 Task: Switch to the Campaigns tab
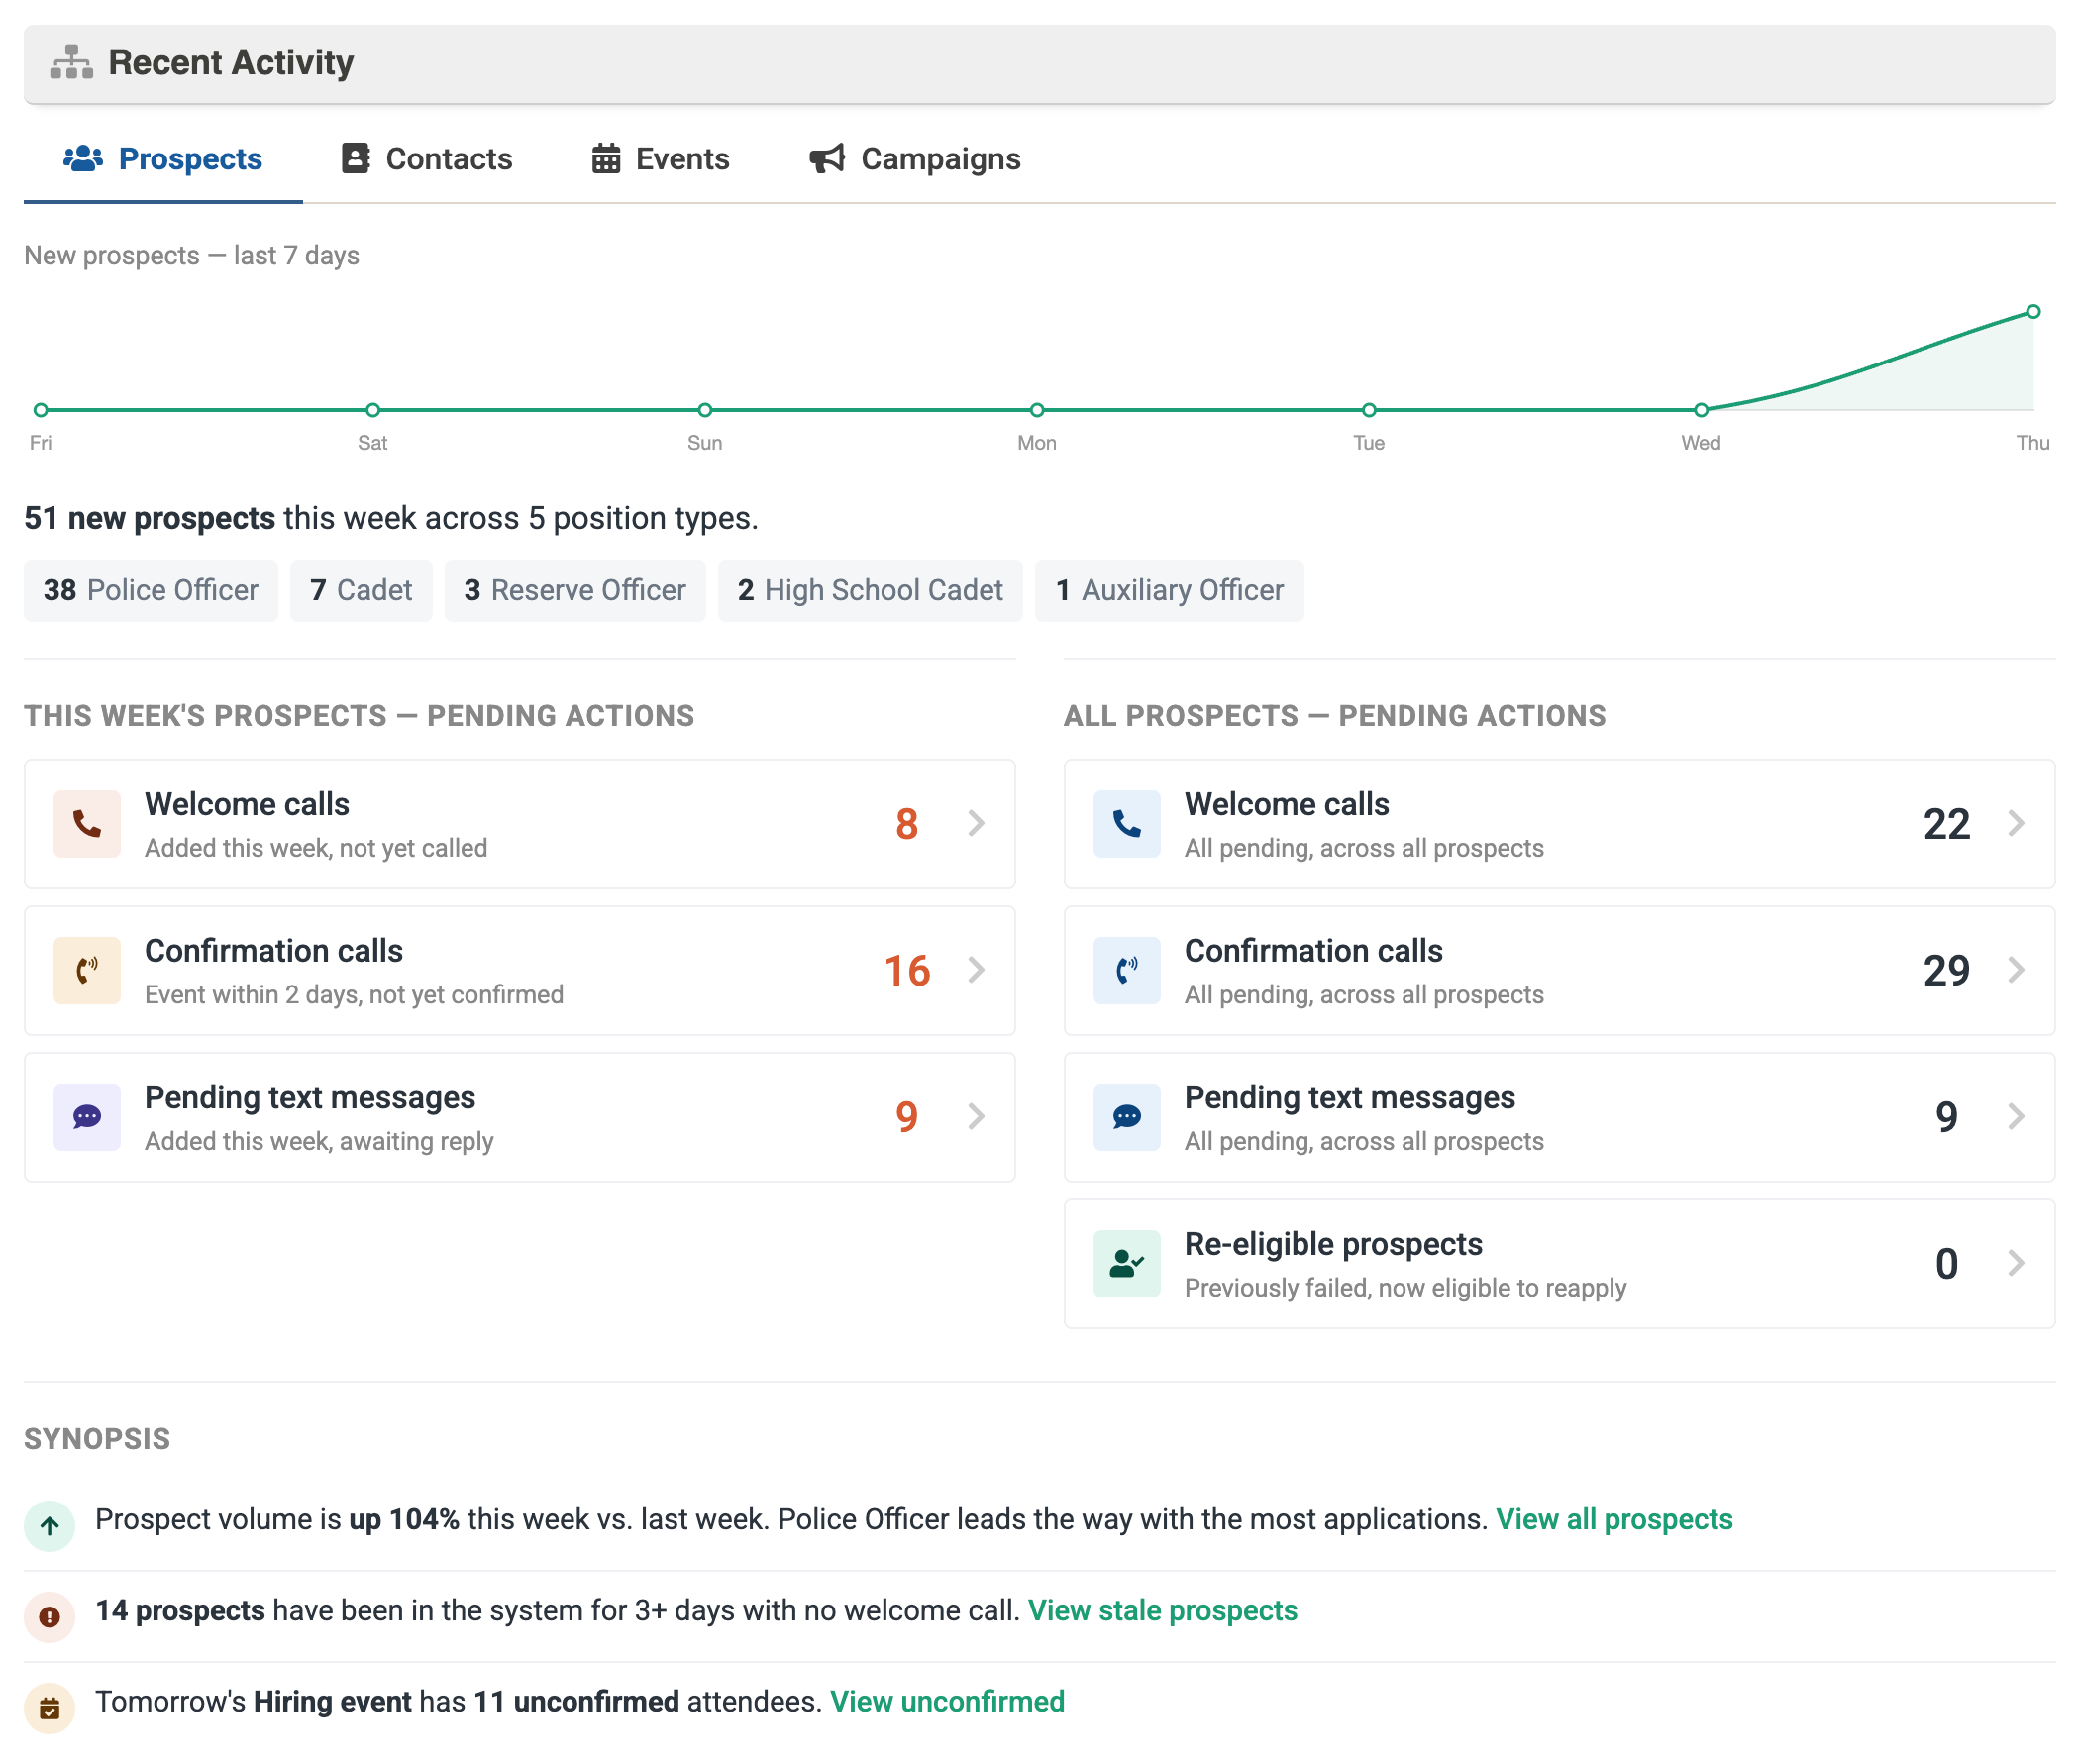pos(915,159)
